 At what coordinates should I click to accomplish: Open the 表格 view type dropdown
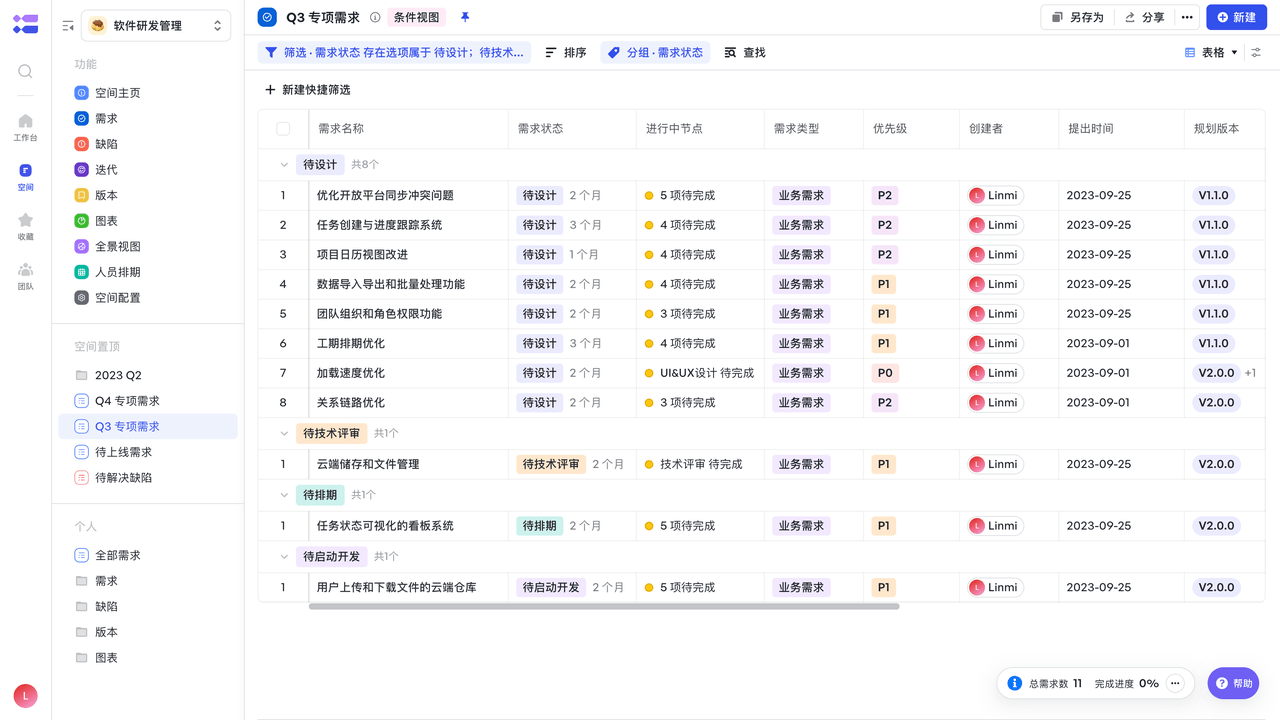[1212, 52]
